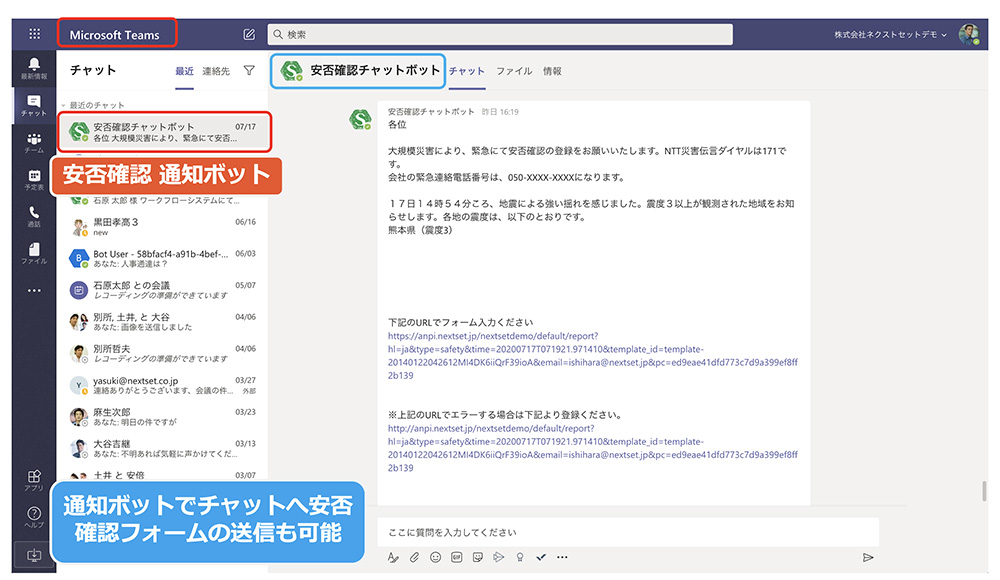Expand the 株式会社ネクストセットデモ organization dropdown
Image resolution: width=1000 pixels, height=580 pixels.
890,34
